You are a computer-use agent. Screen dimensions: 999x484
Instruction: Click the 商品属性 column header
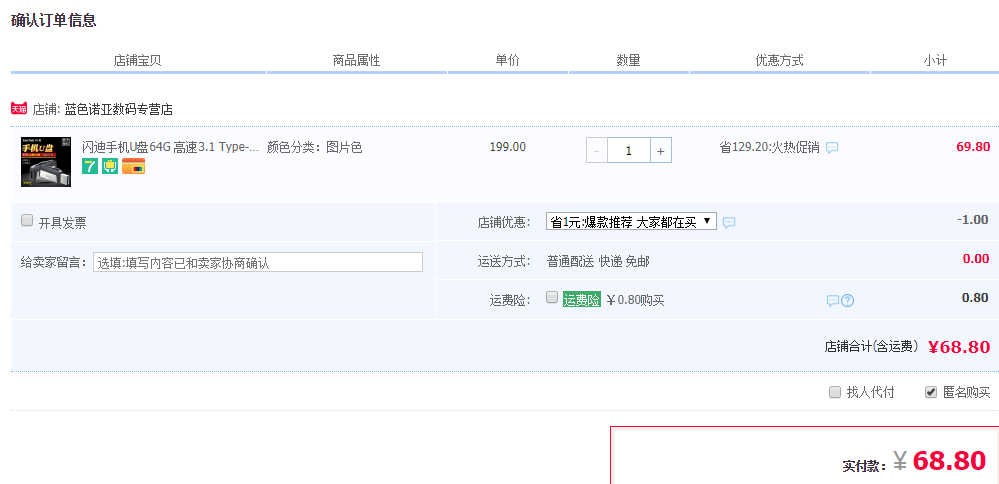(356, 60)
